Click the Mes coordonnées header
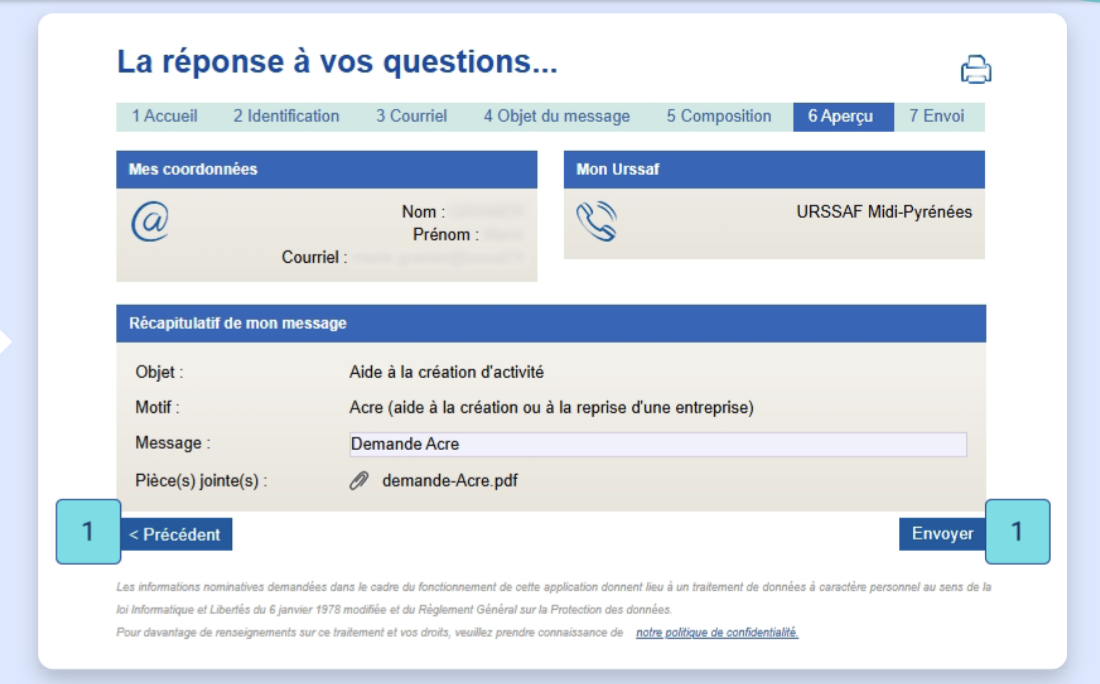 [x=327, y=170]
